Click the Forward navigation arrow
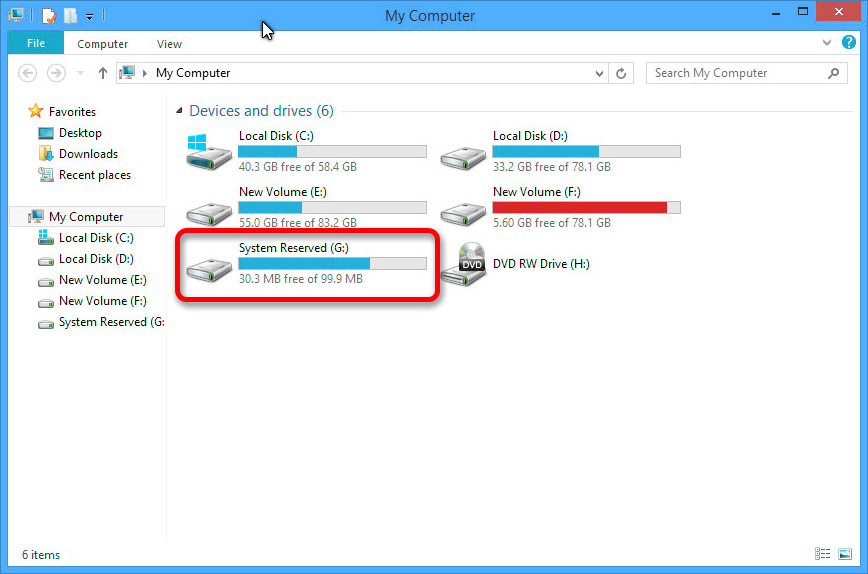This screenshot has height=574, width=868. pyautogui.click(x=56, y=73)
